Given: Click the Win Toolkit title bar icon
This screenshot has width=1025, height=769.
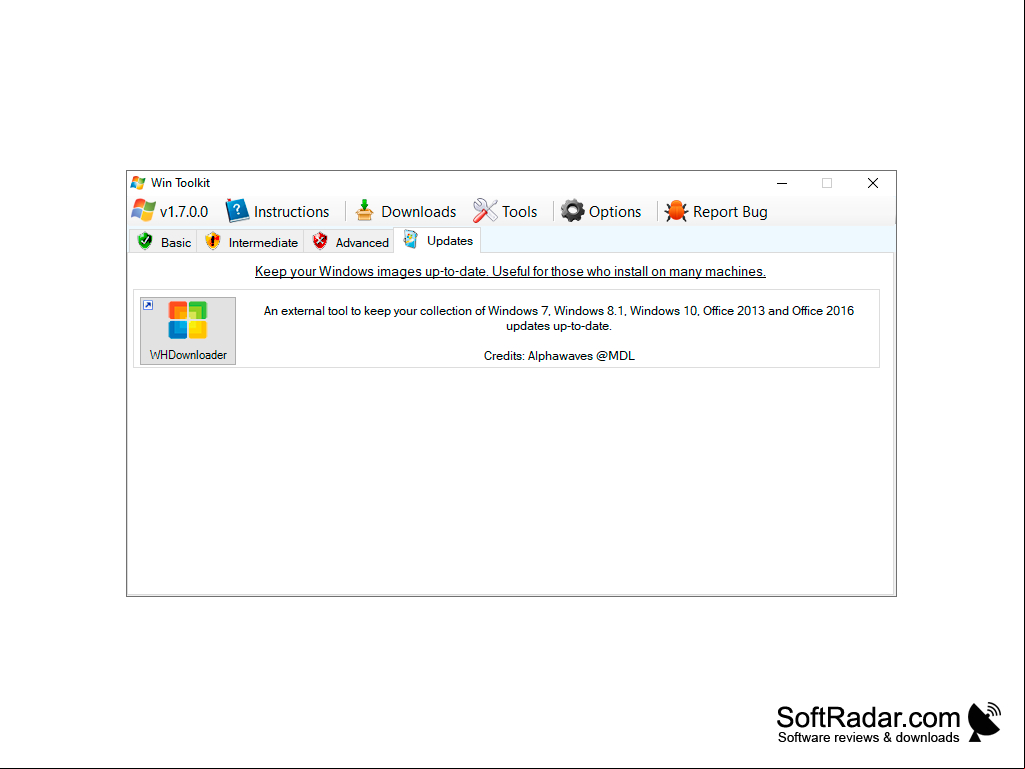Looking at the screenshot, I should [x=138, y=182].
